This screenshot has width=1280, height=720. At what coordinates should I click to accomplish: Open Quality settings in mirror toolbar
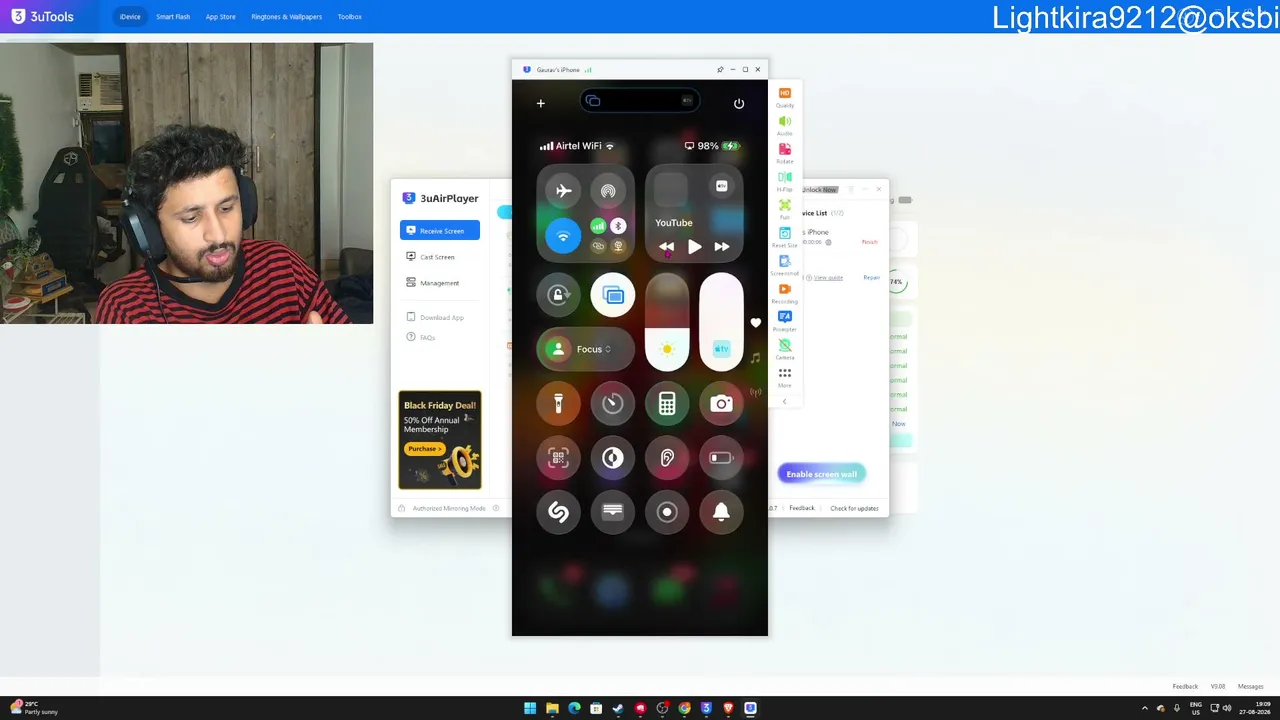[785, 97]
